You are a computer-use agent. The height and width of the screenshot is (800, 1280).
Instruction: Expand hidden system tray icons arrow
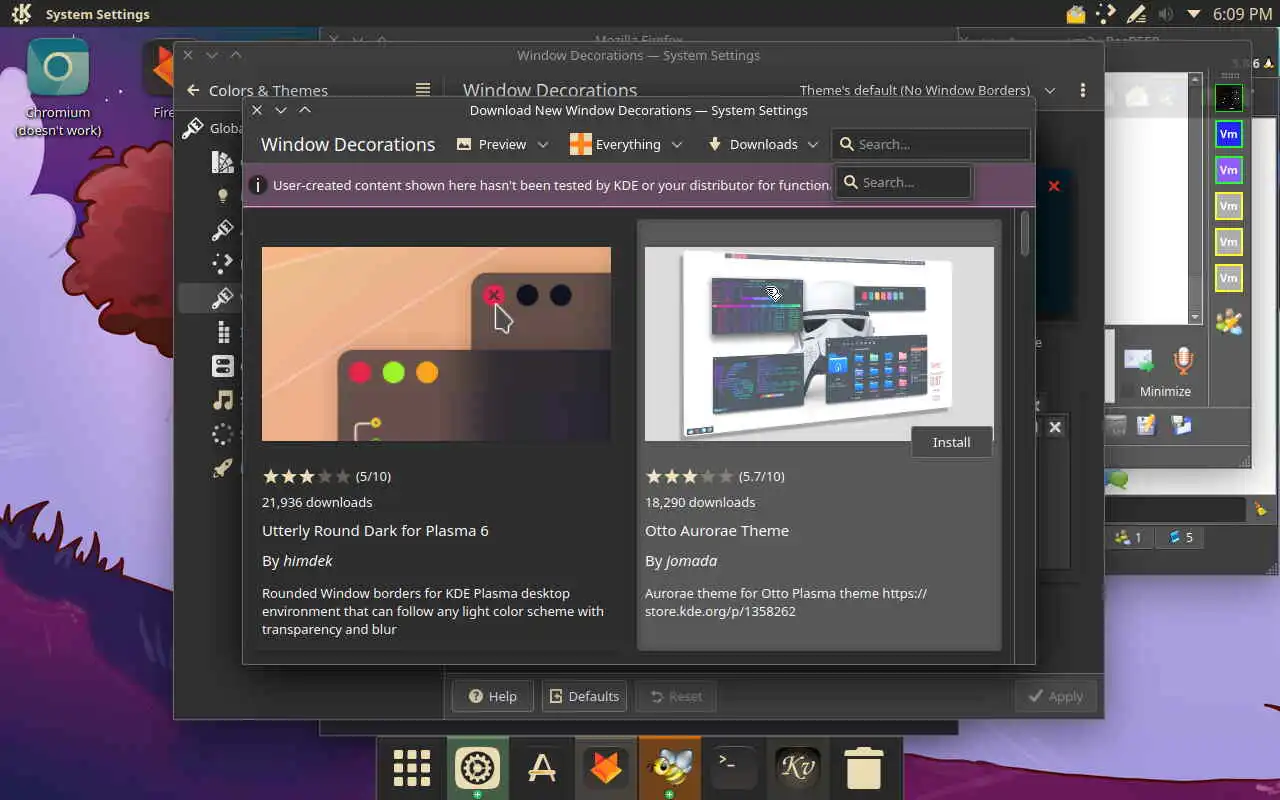coord(1193,14)
